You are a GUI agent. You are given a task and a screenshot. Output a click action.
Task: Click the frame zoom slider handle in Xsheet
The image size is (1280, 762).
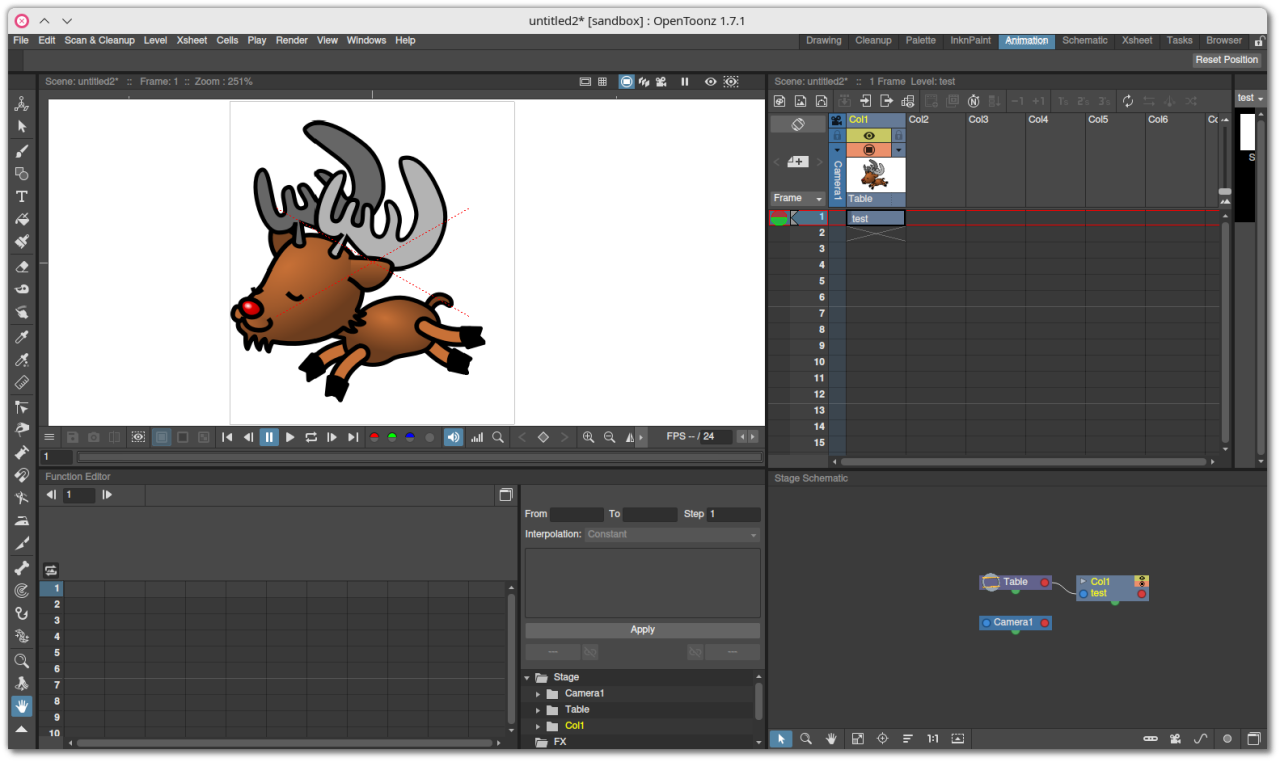pyautogui.click(x=1224, y=191)
